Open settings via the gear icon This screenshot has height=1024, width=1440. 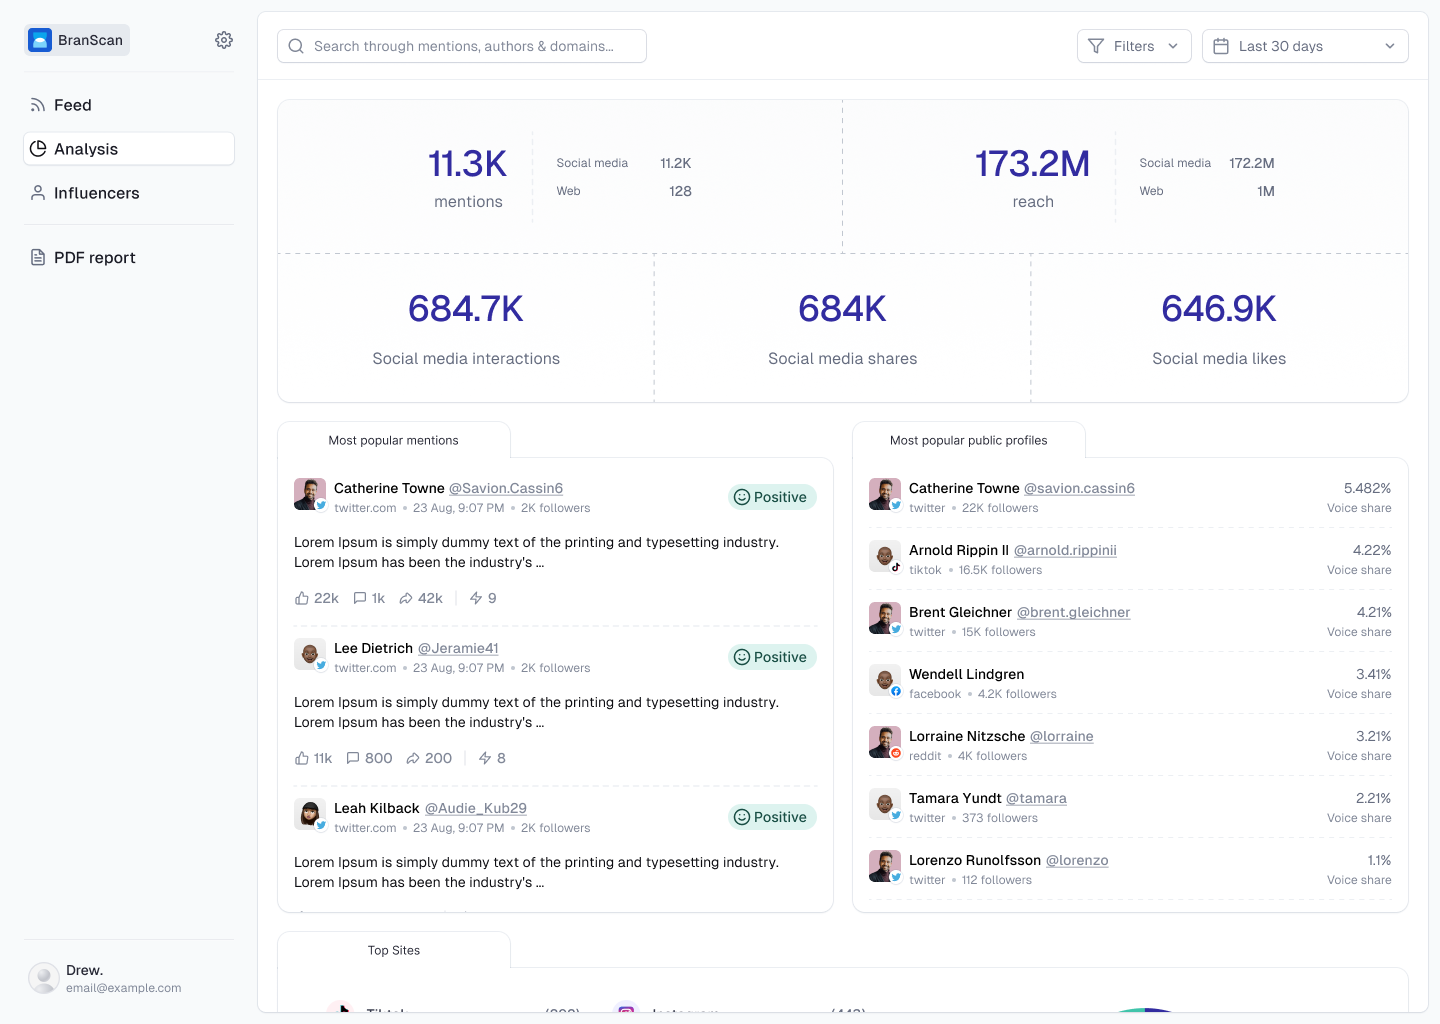point(223,40)
